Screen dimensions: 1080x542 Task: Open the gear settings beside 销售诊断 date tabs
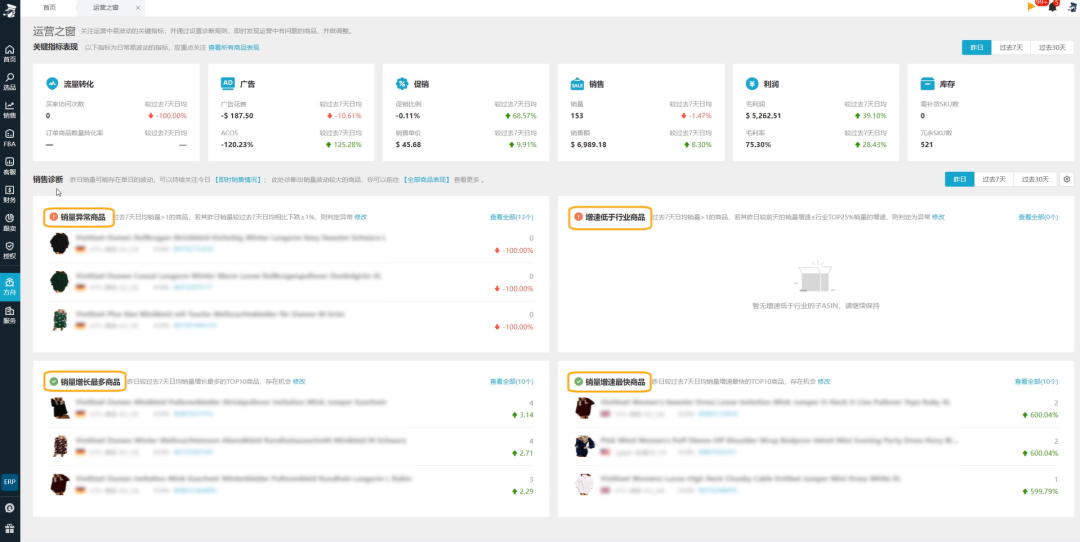1067,179
